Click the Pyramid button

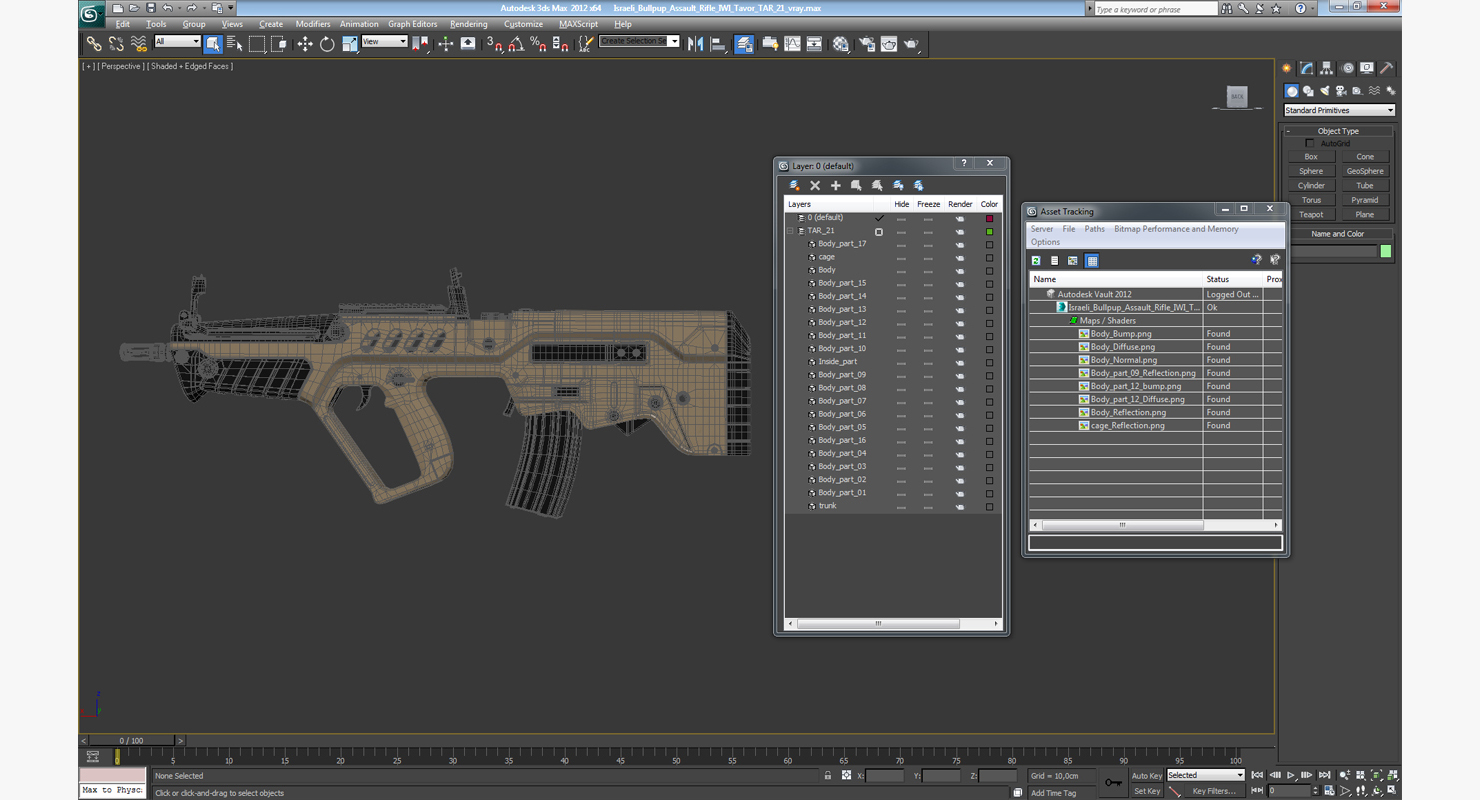point(1365,200)
